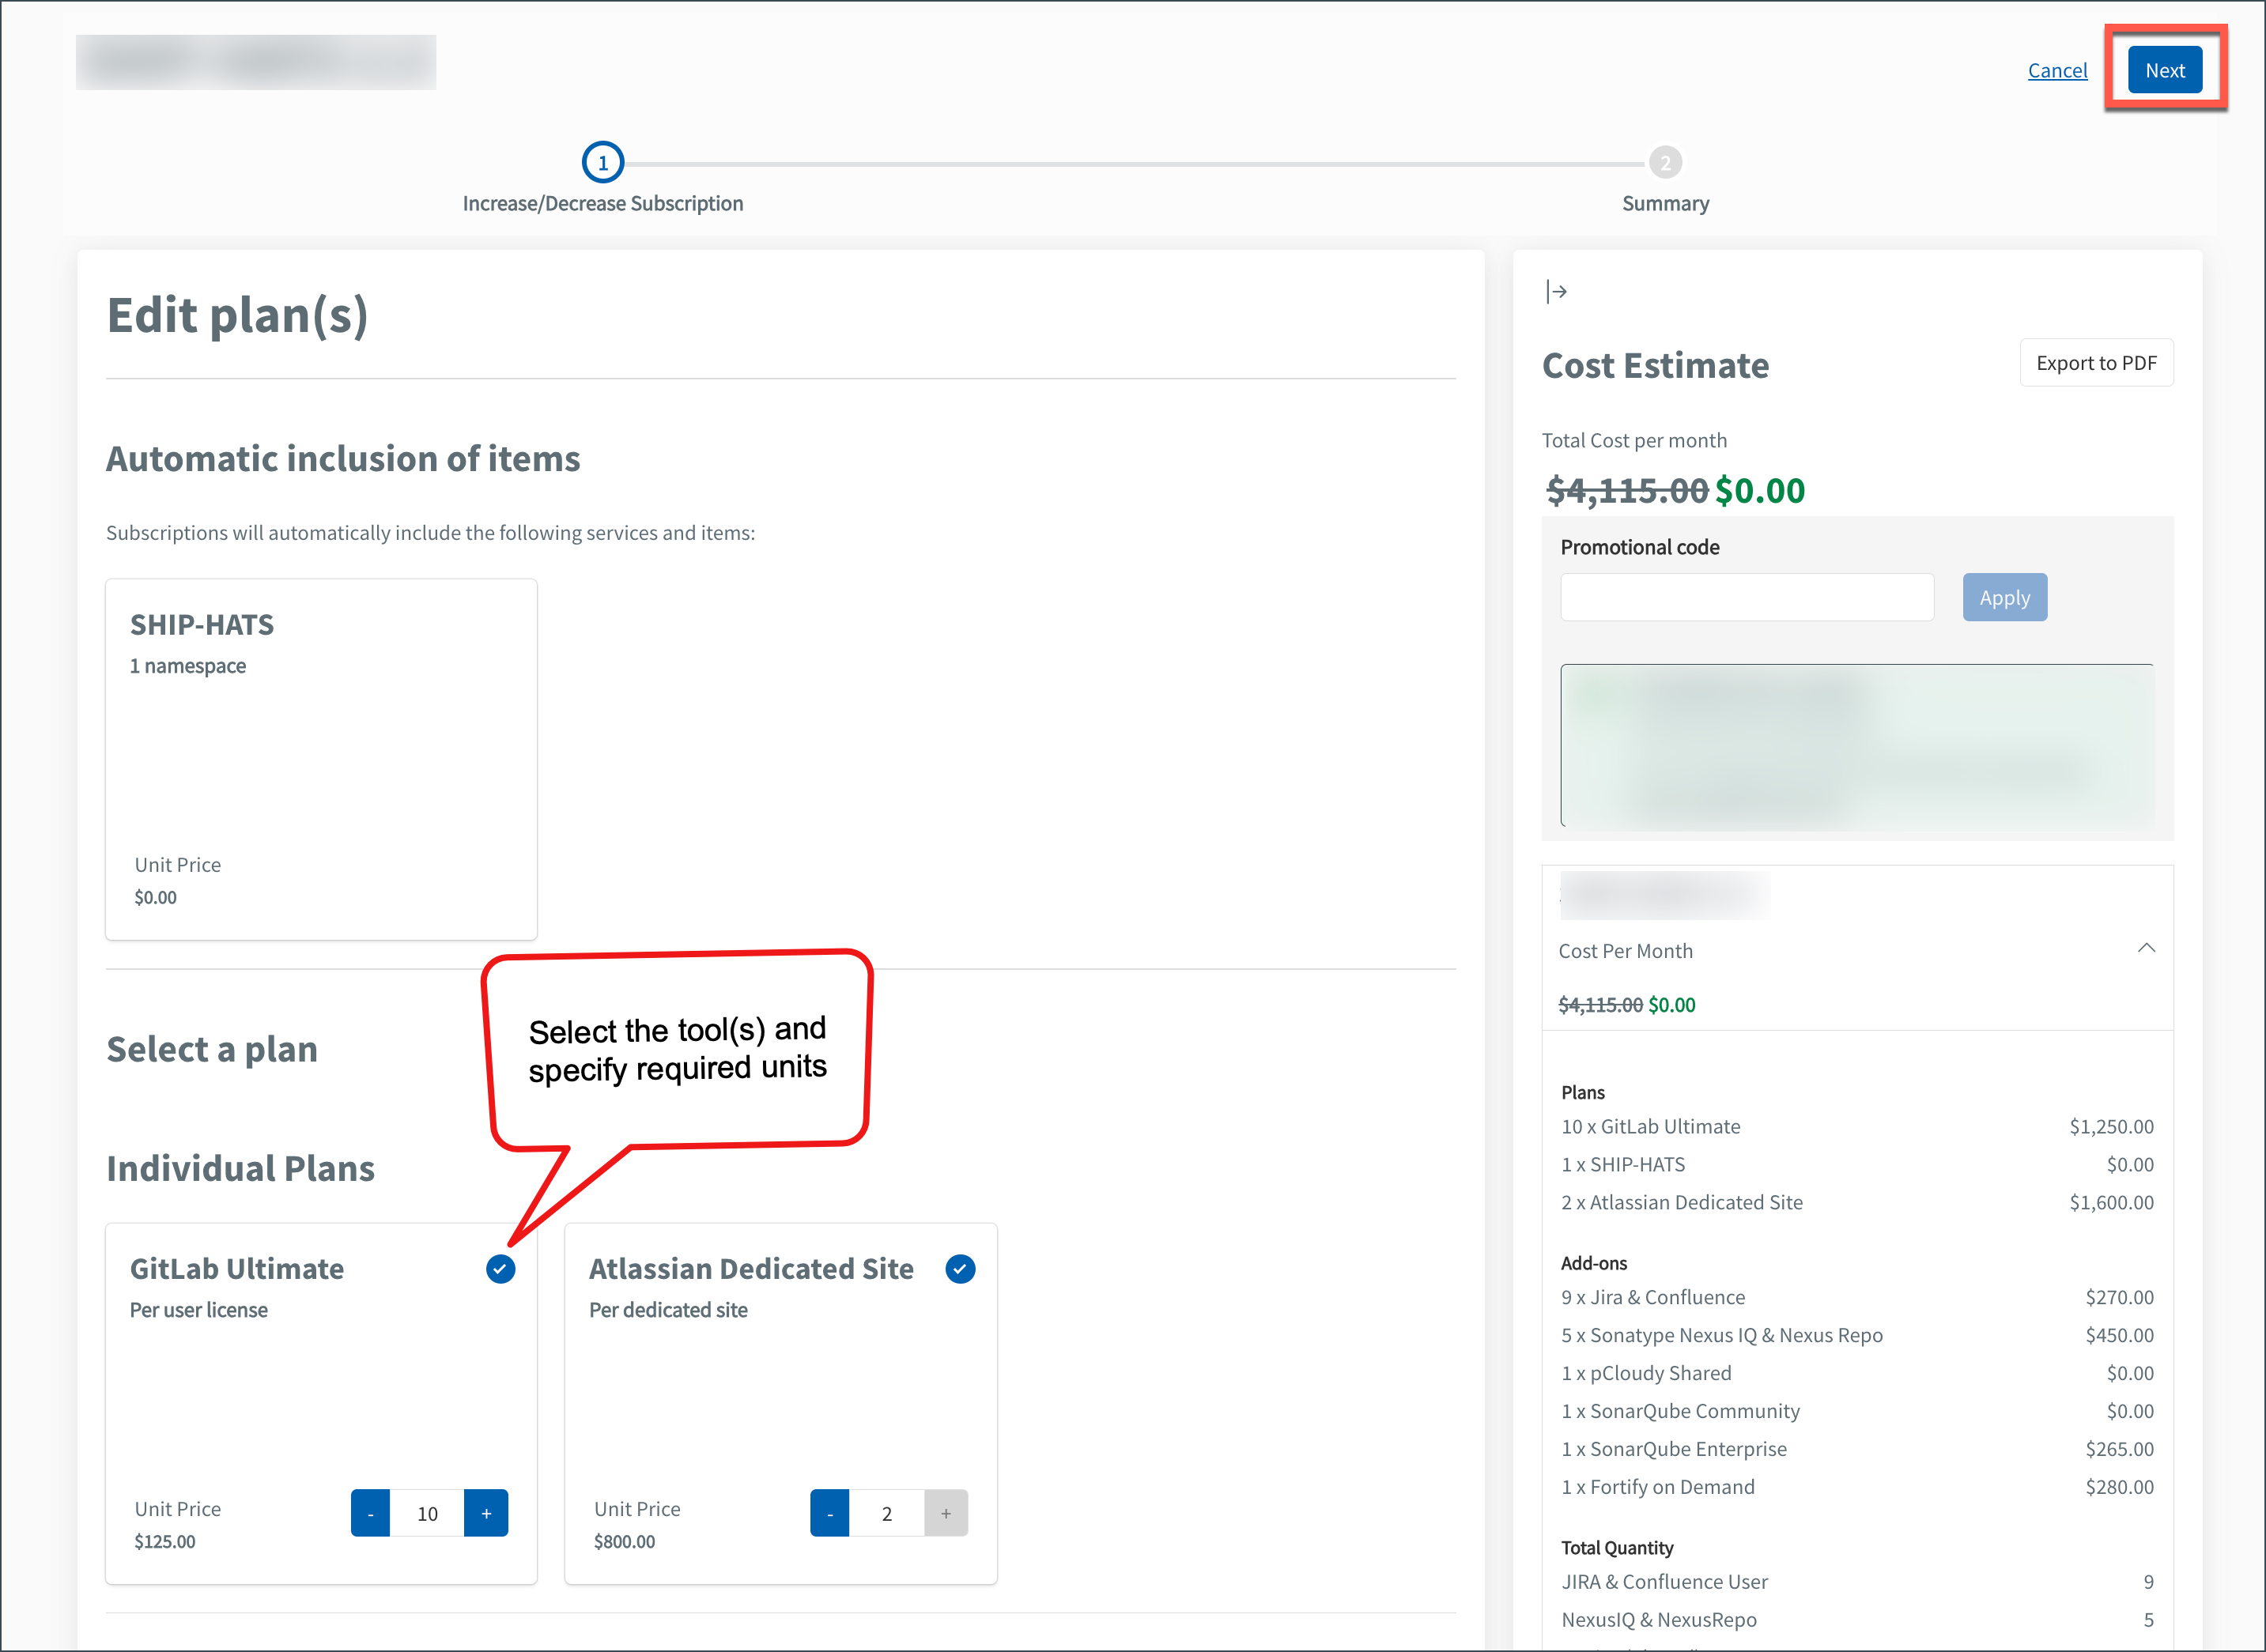2266x1652 pixels.
Task: Click the green $0.00 total cost value
Action: tap(1760, 490)
